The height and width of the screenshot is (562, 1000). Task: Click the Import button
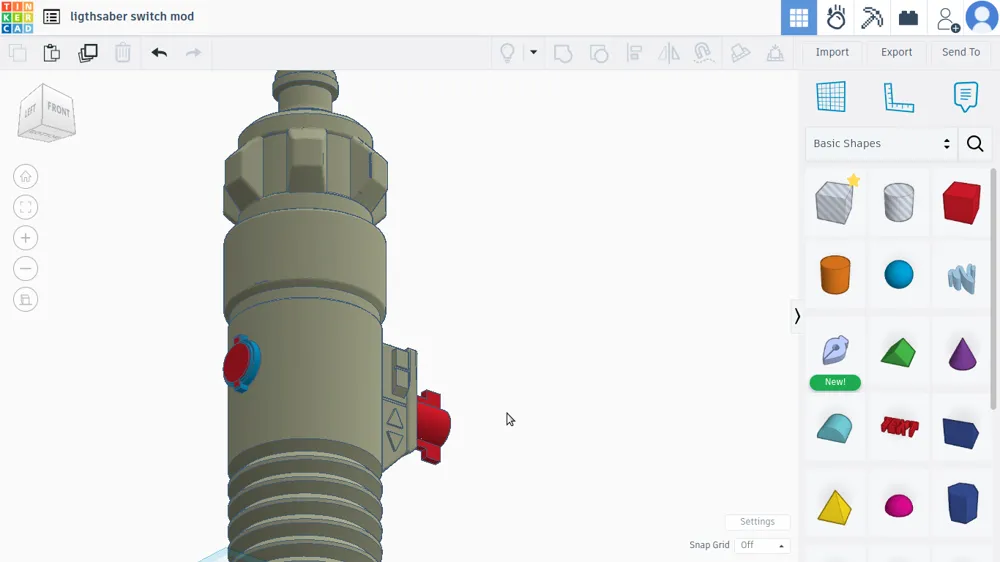(832, 52)
